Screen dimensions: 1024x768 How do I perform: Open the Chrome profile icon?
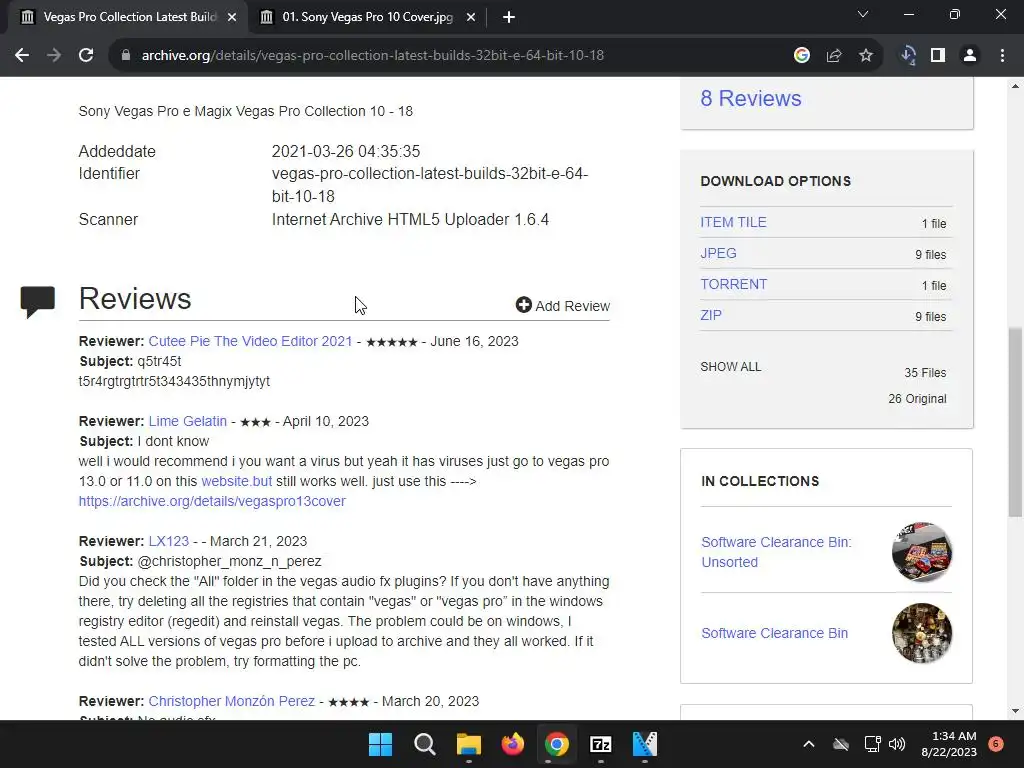pyautogui.click(x=970, y=56)
